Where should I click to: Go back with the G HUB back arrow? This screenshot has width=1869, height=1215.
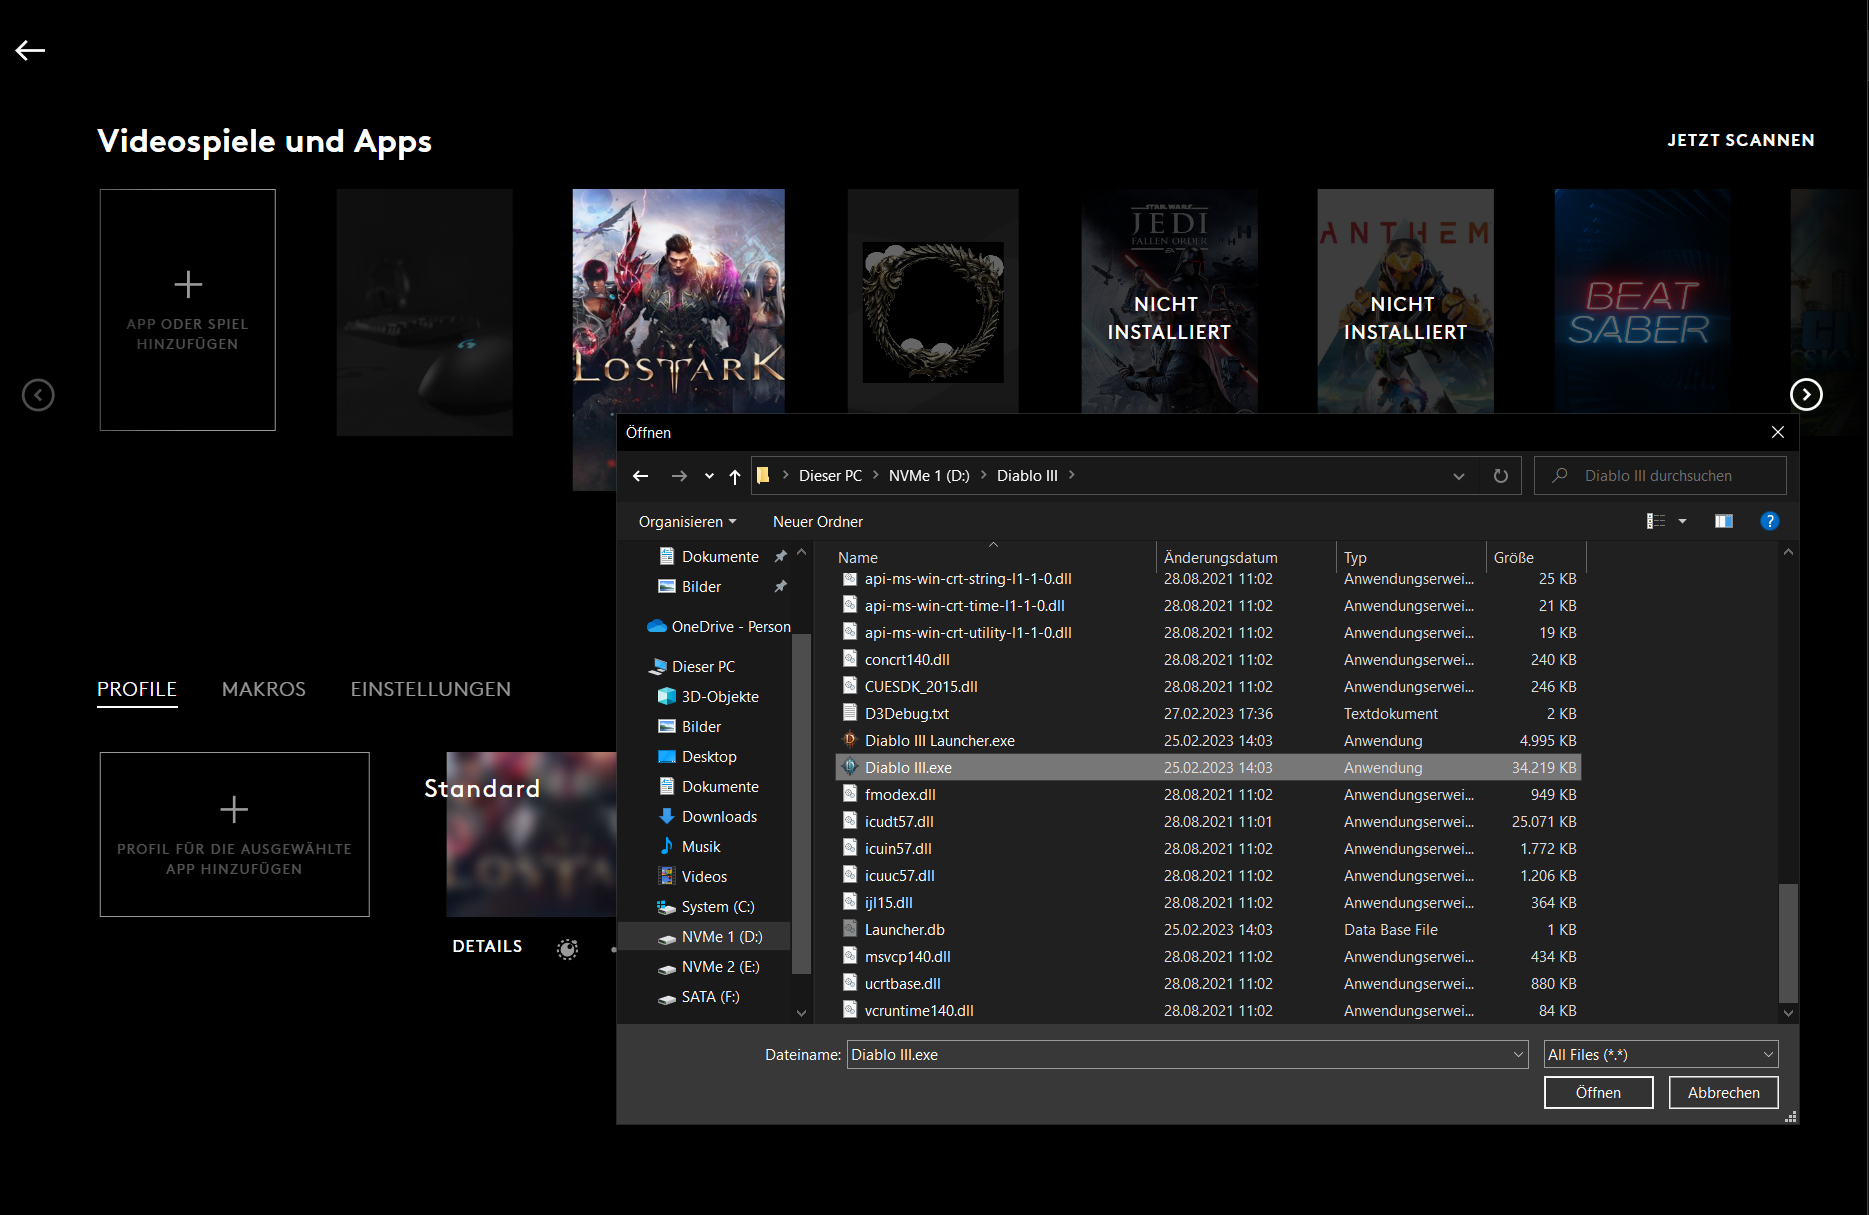point(30,50)
